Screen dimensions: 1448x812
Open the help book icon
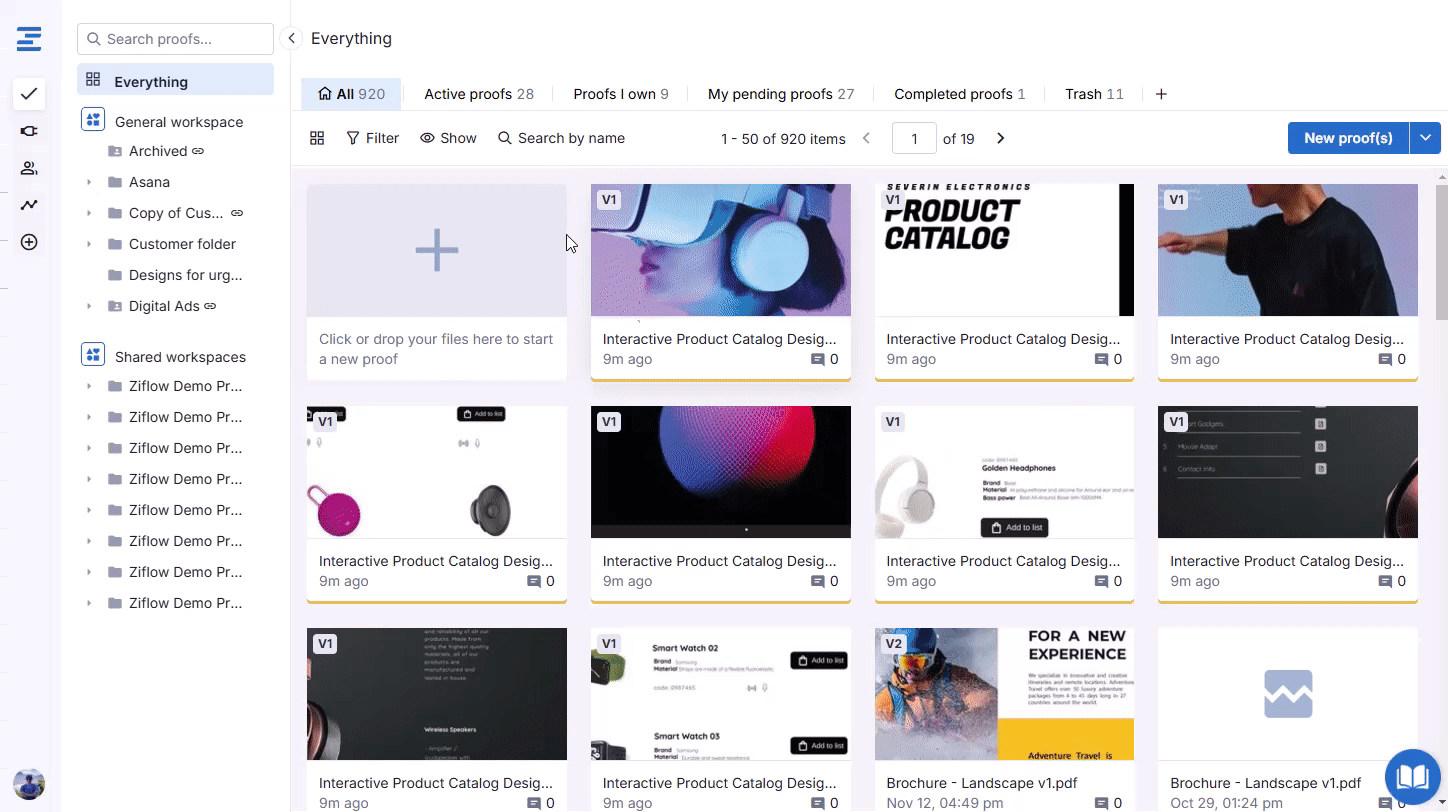1412,777
